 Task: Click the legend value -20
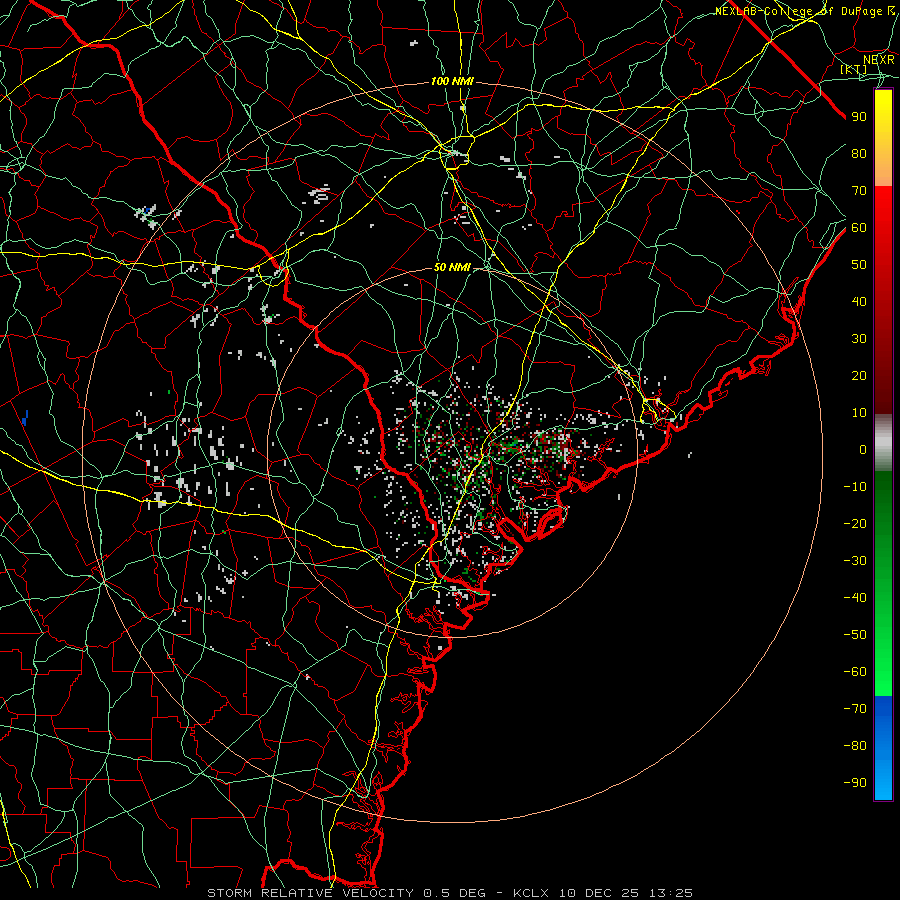855,524
